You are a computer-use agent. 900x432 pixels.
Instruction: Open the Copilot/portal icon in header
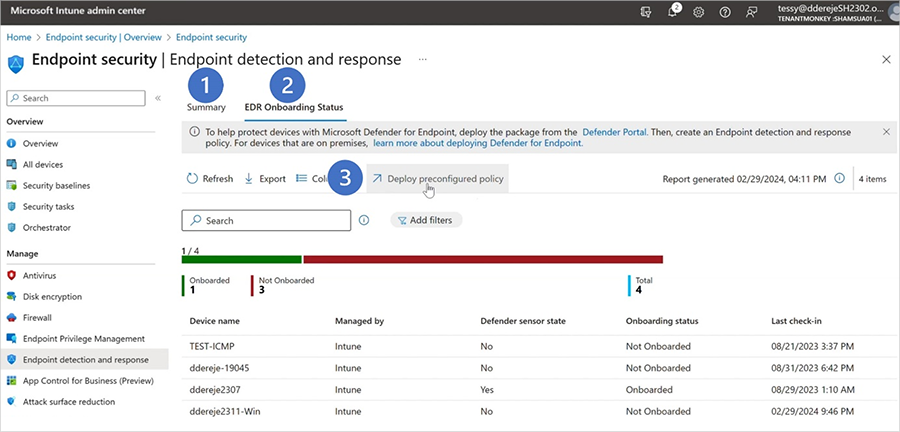646,12
